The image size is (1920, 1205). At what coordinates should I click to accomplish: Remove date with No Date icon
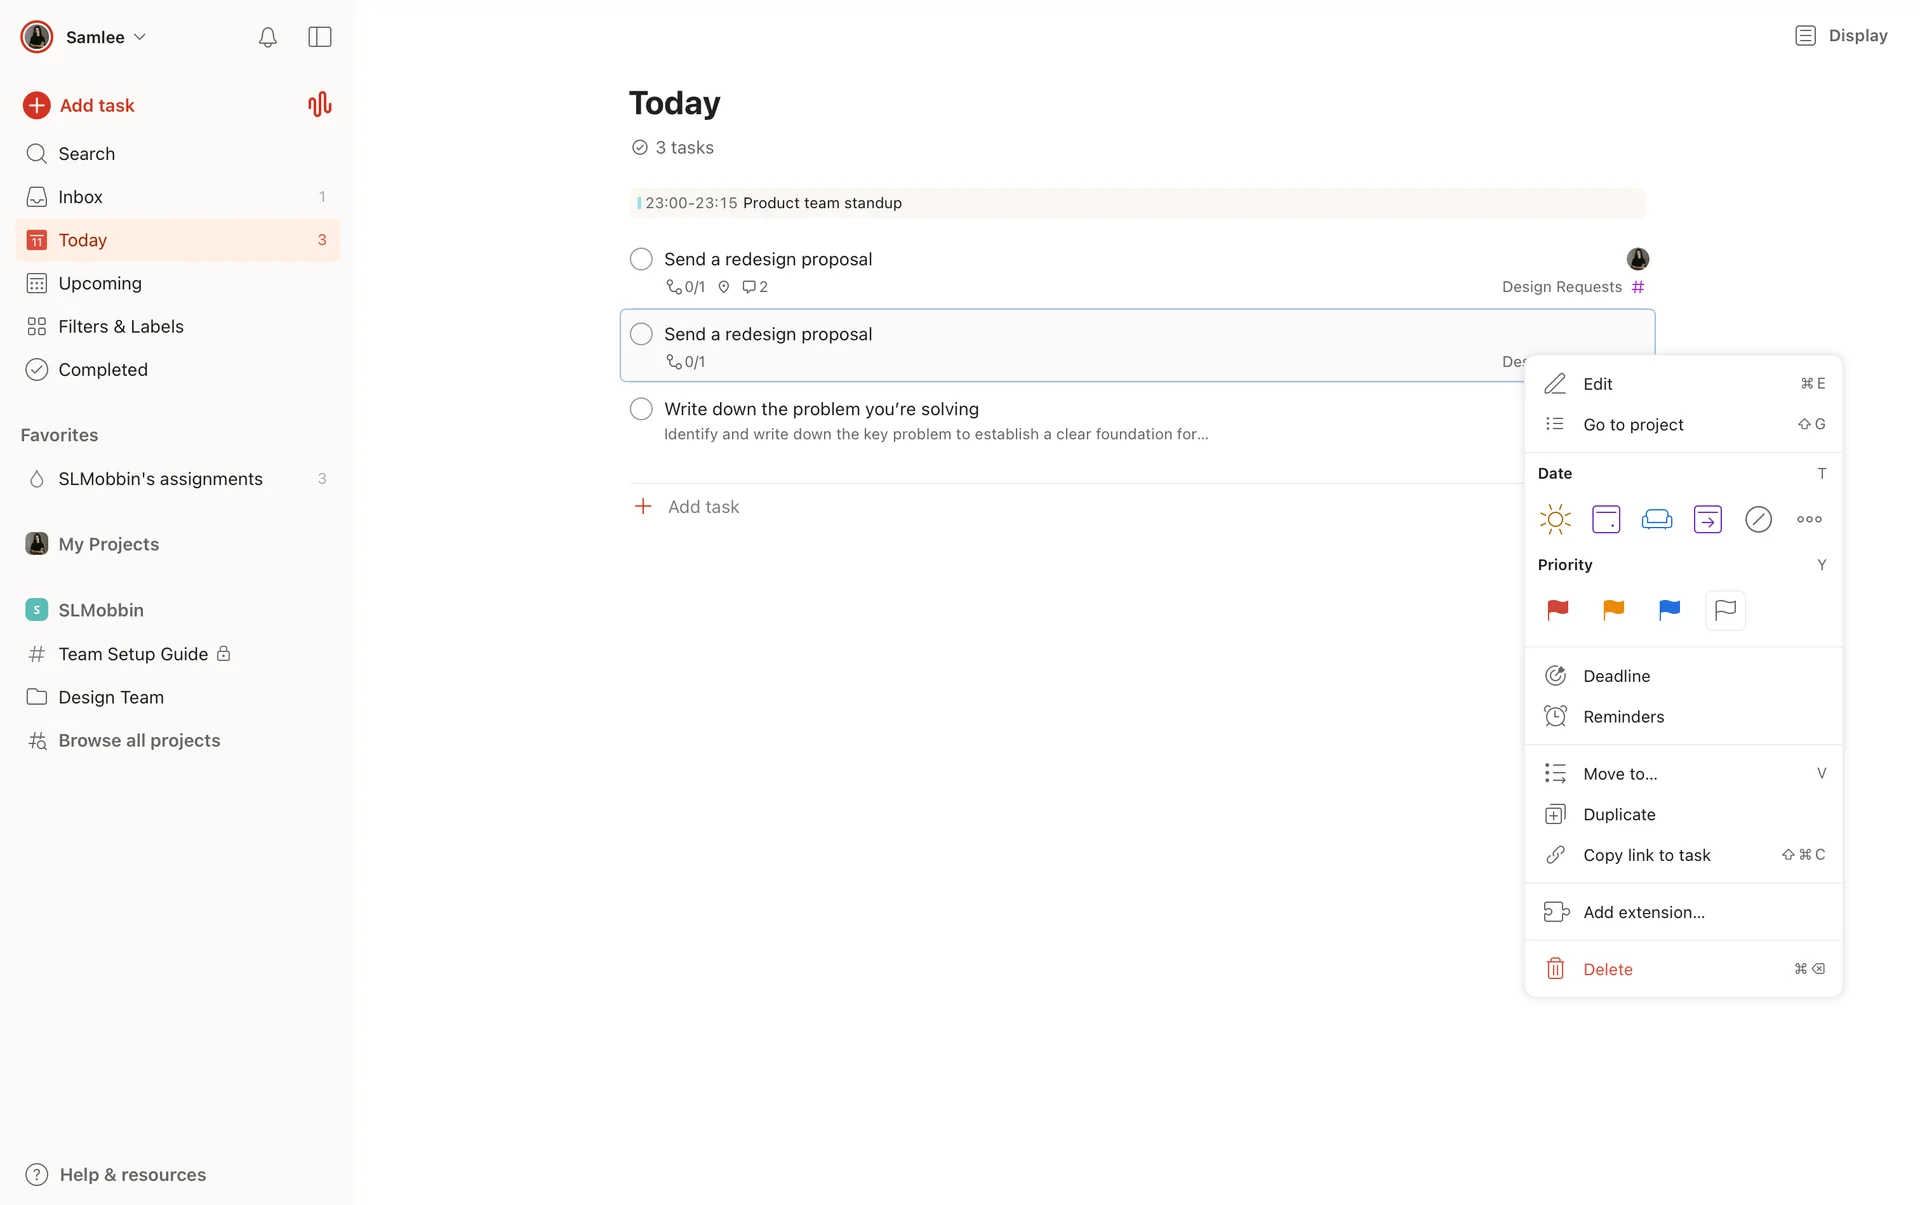click(x=1758, y=519)
